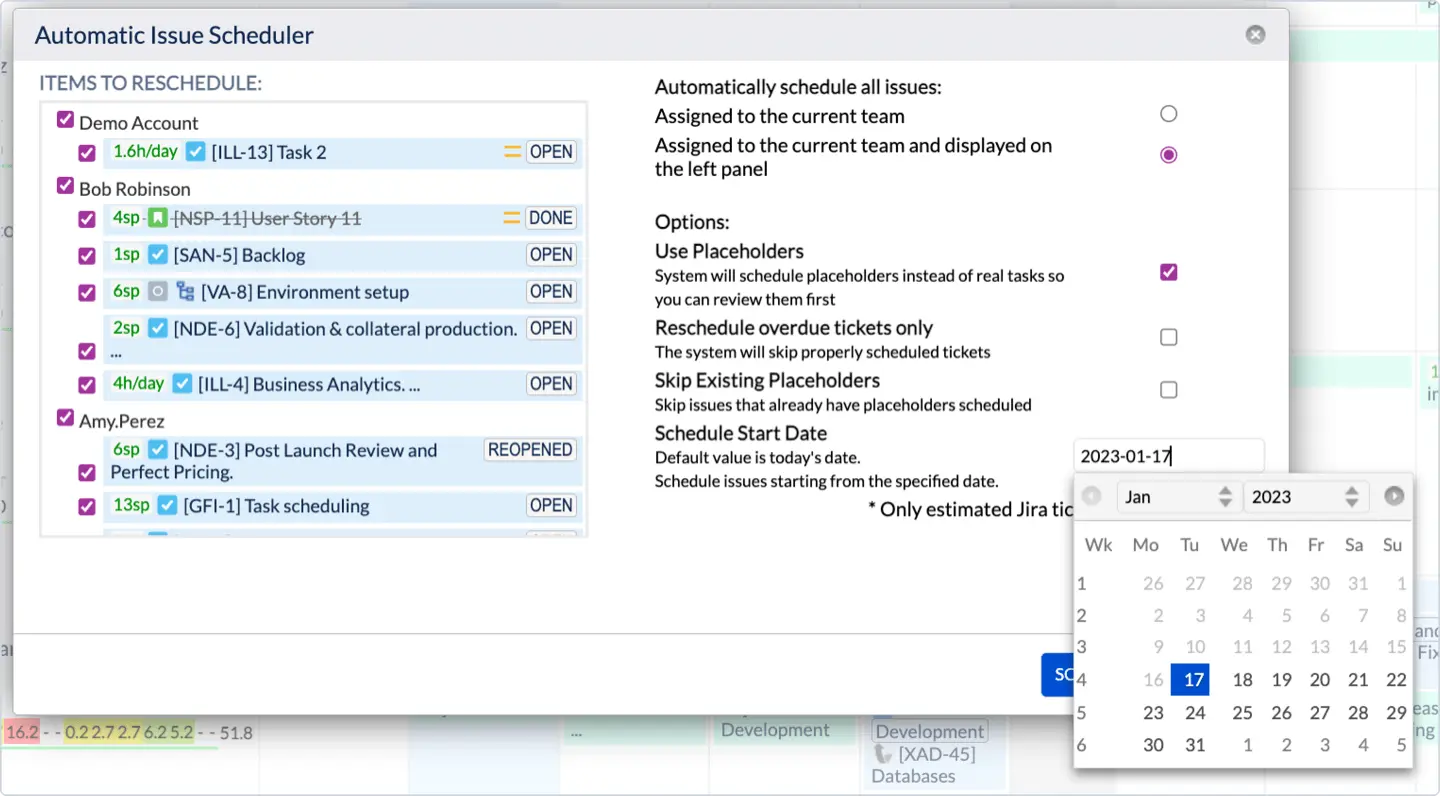Screen dimensions: 1440x796
Task: Click the Schedule Start Date input field
Action: (x=1168, y=457)
